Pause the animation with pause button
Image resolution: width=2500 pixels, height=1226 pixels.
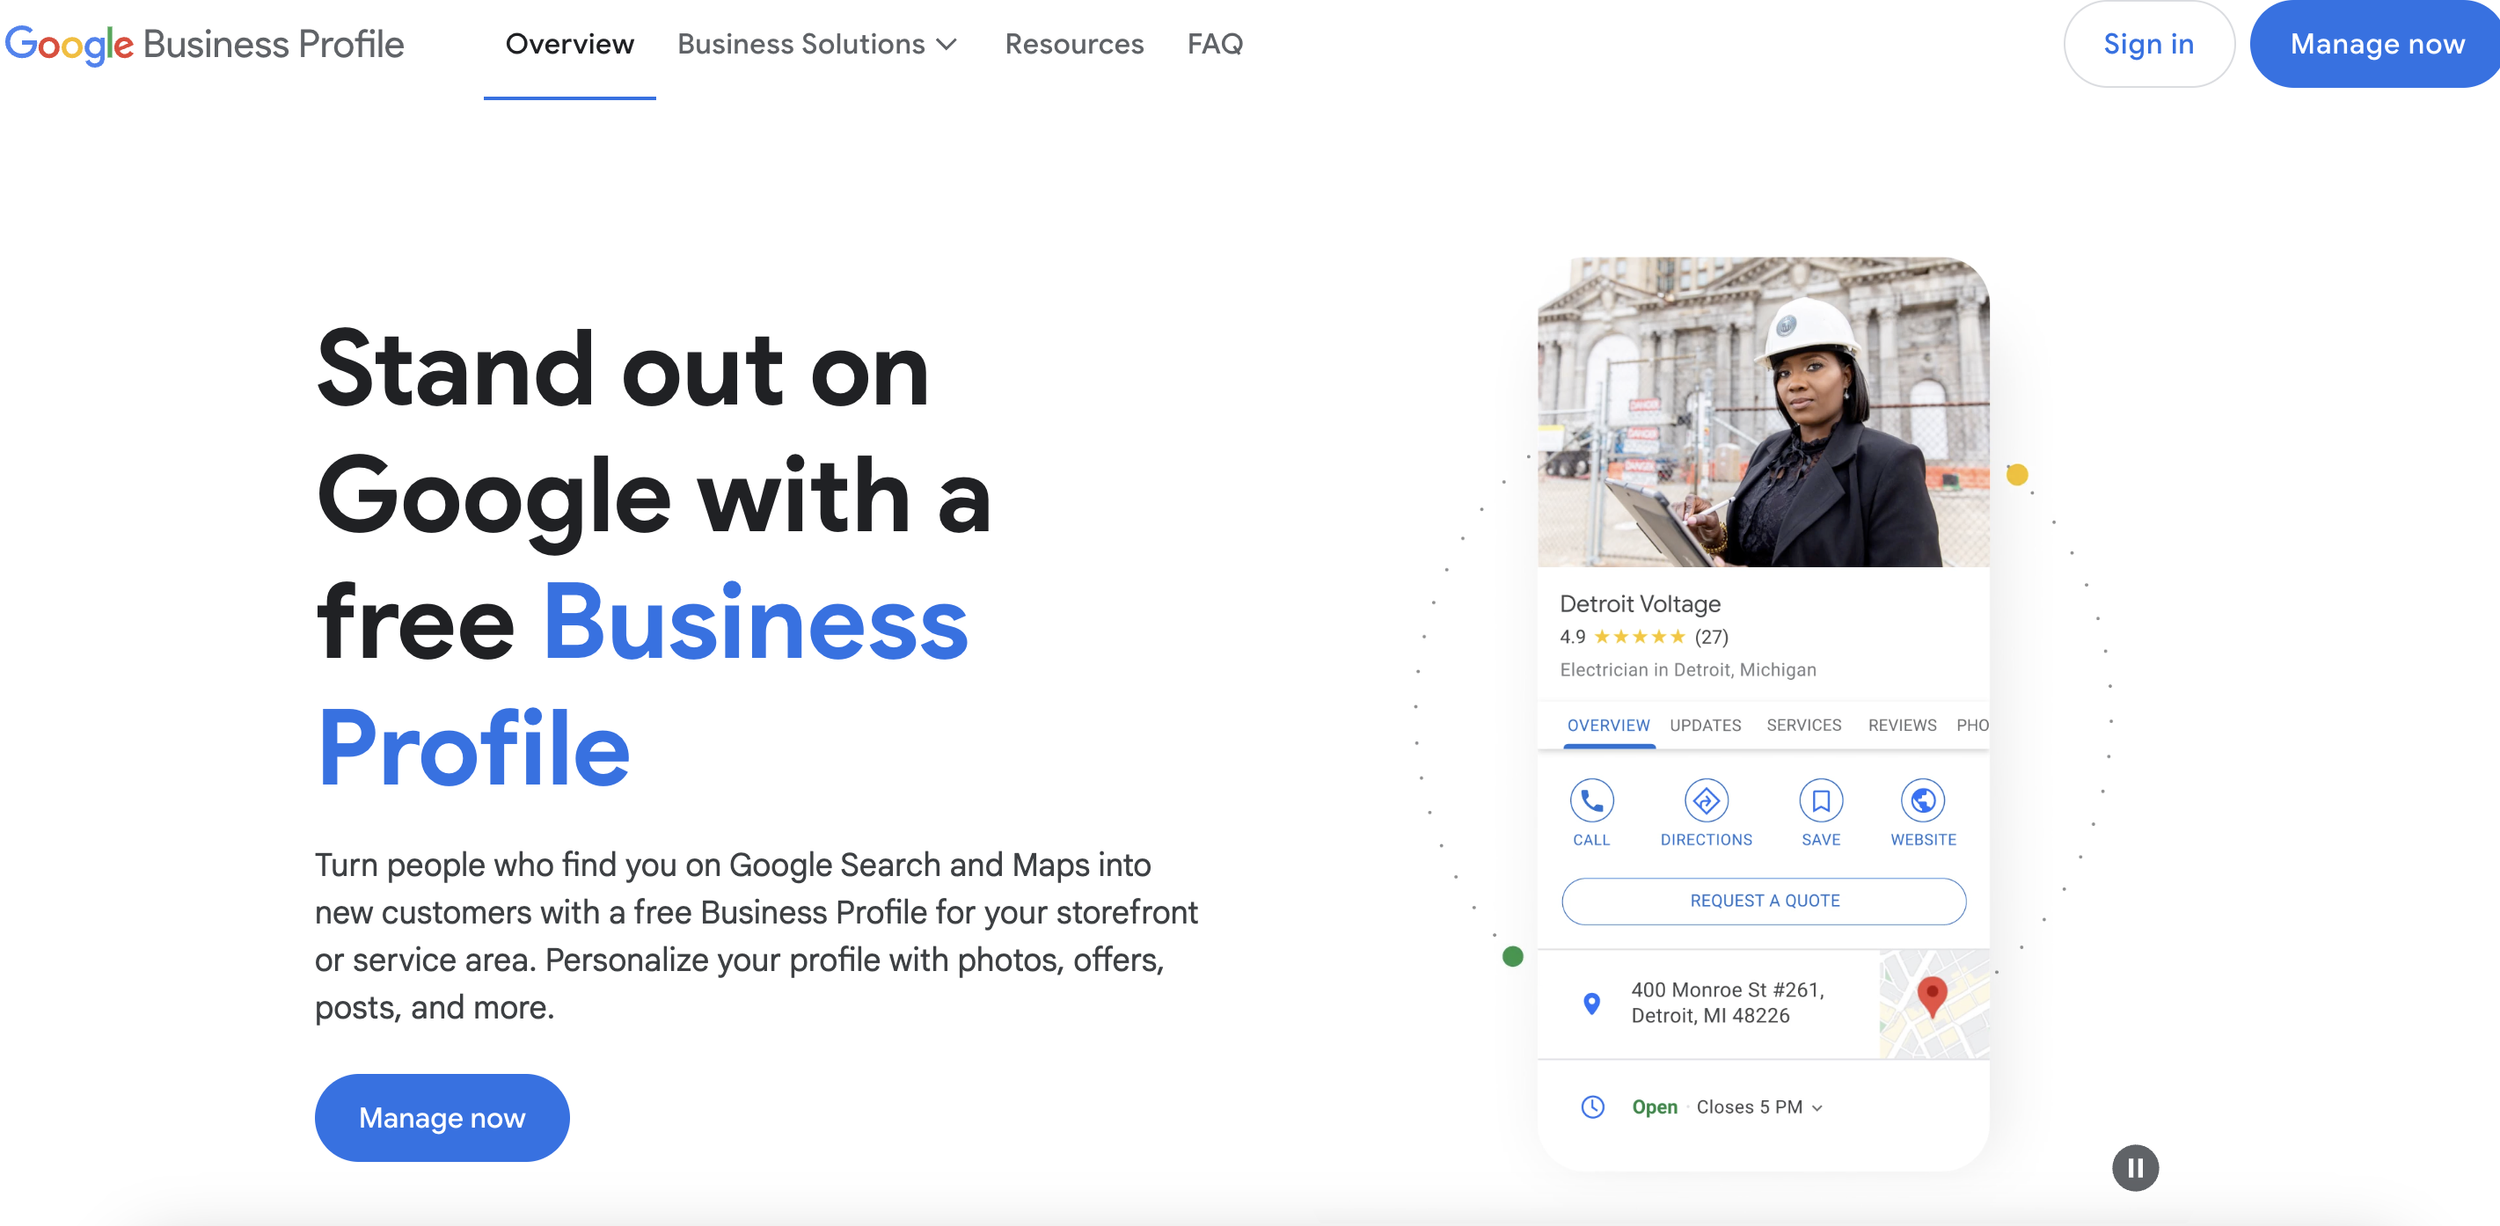click(x=2135, y=1167)
